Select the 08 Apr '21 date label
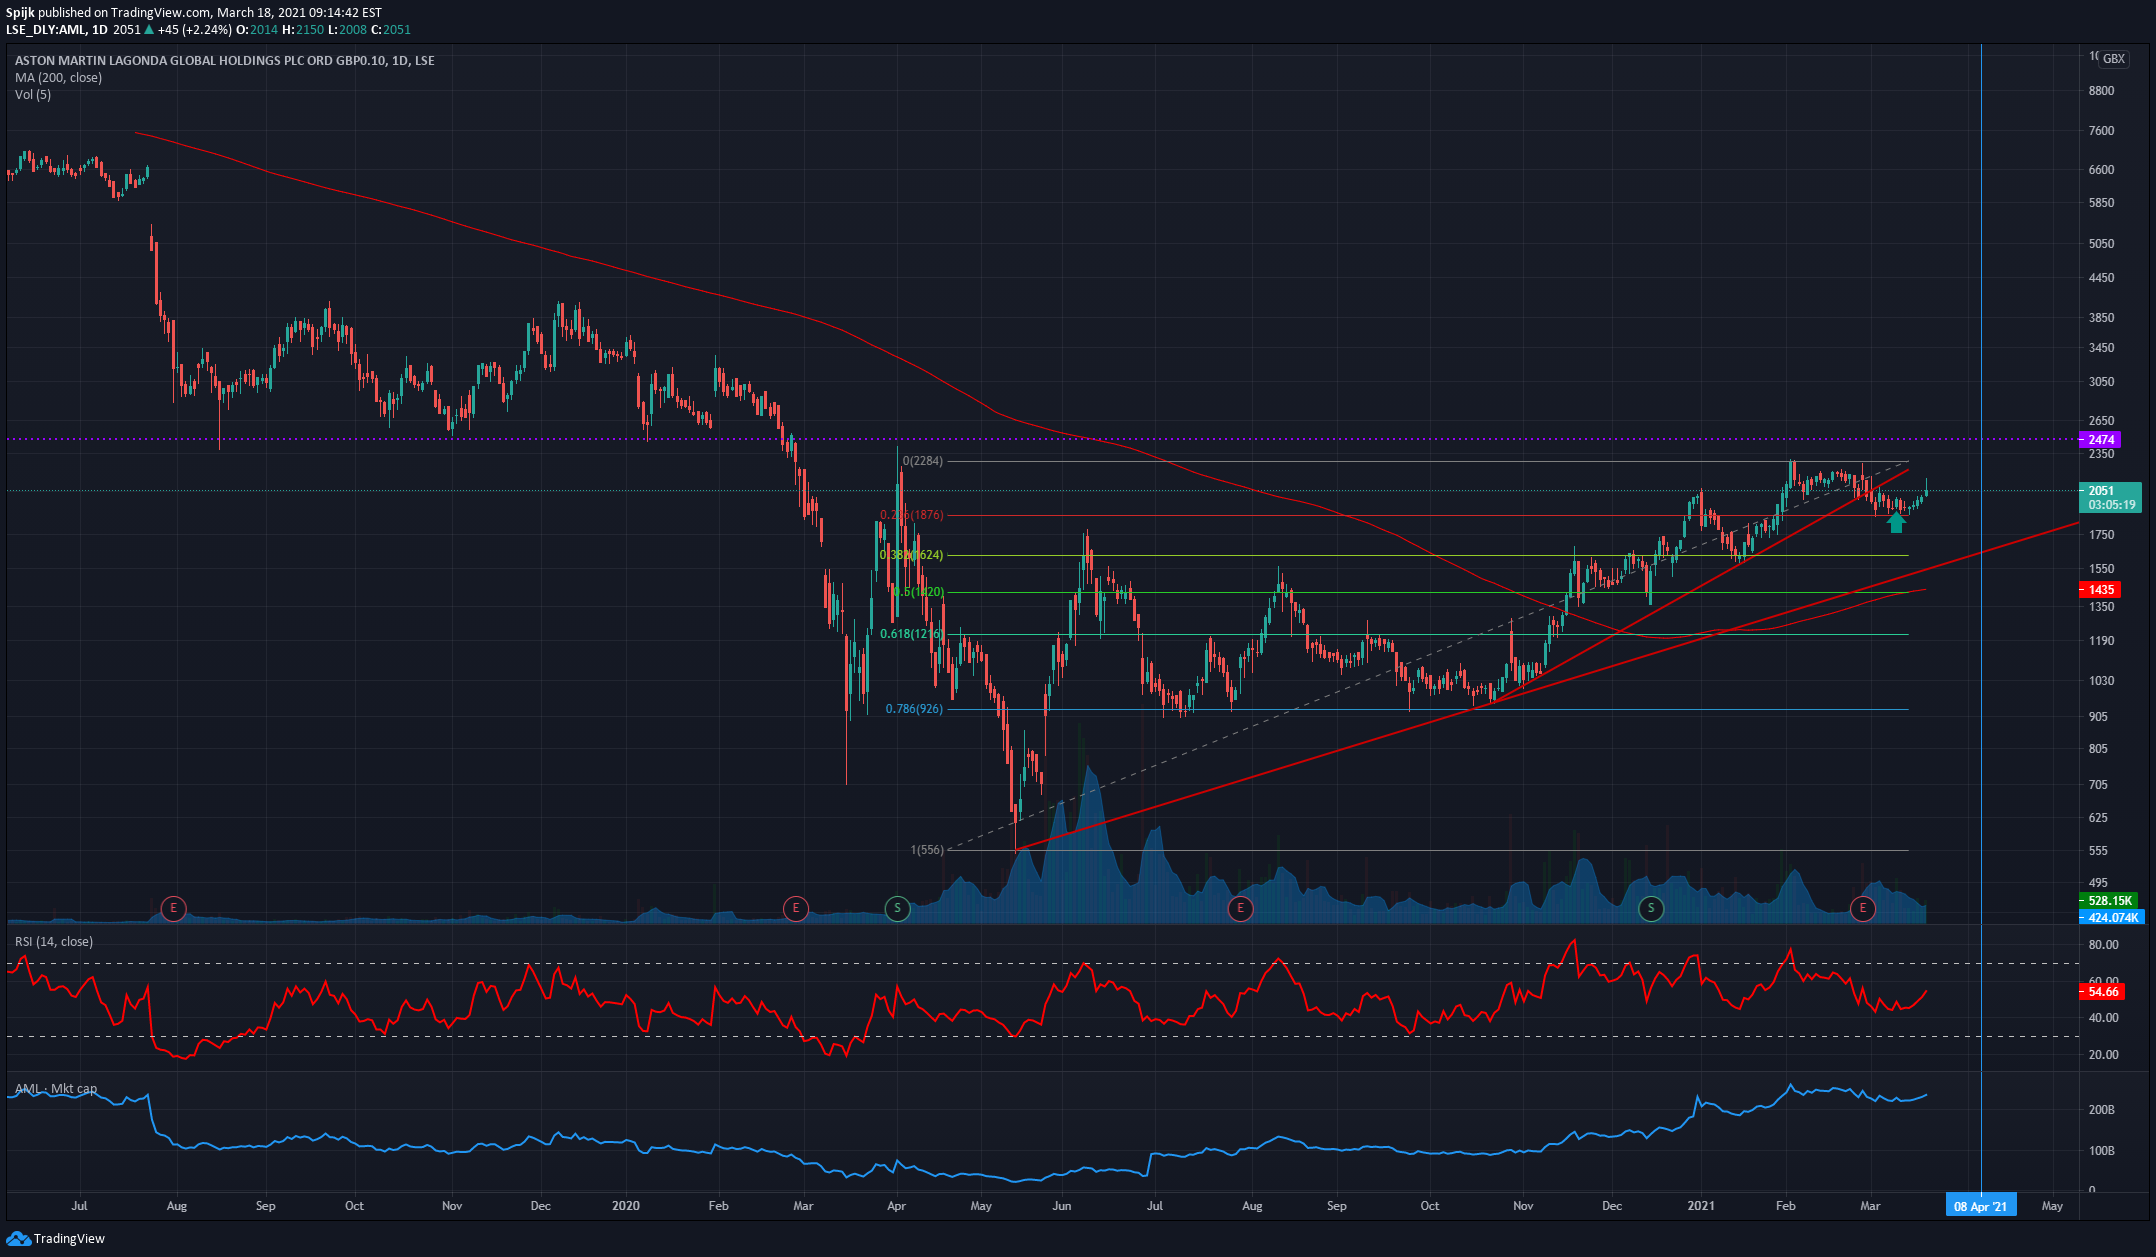 pyautogui.click(x=1980, y=1206)
